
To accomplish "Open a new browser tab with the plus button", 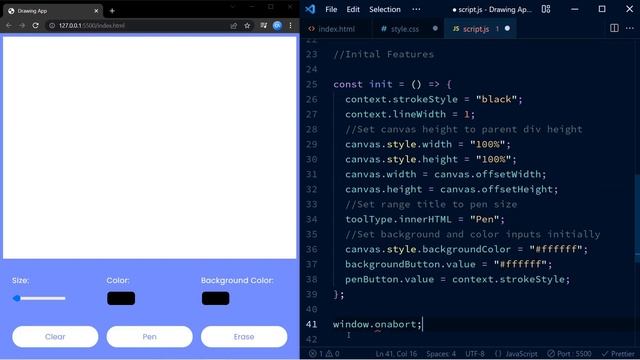I will click(112, 11).
